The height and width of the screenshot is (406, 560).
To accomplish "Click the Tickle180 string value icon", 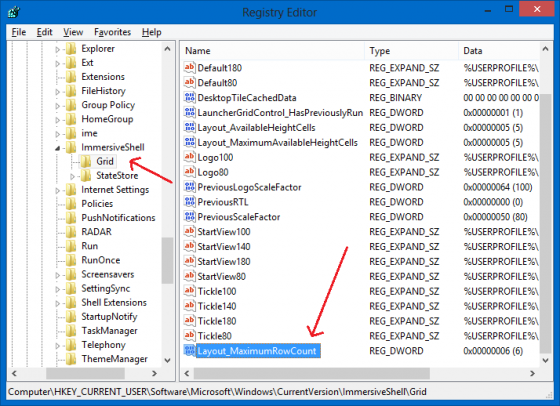I will (x=189, y=321).
